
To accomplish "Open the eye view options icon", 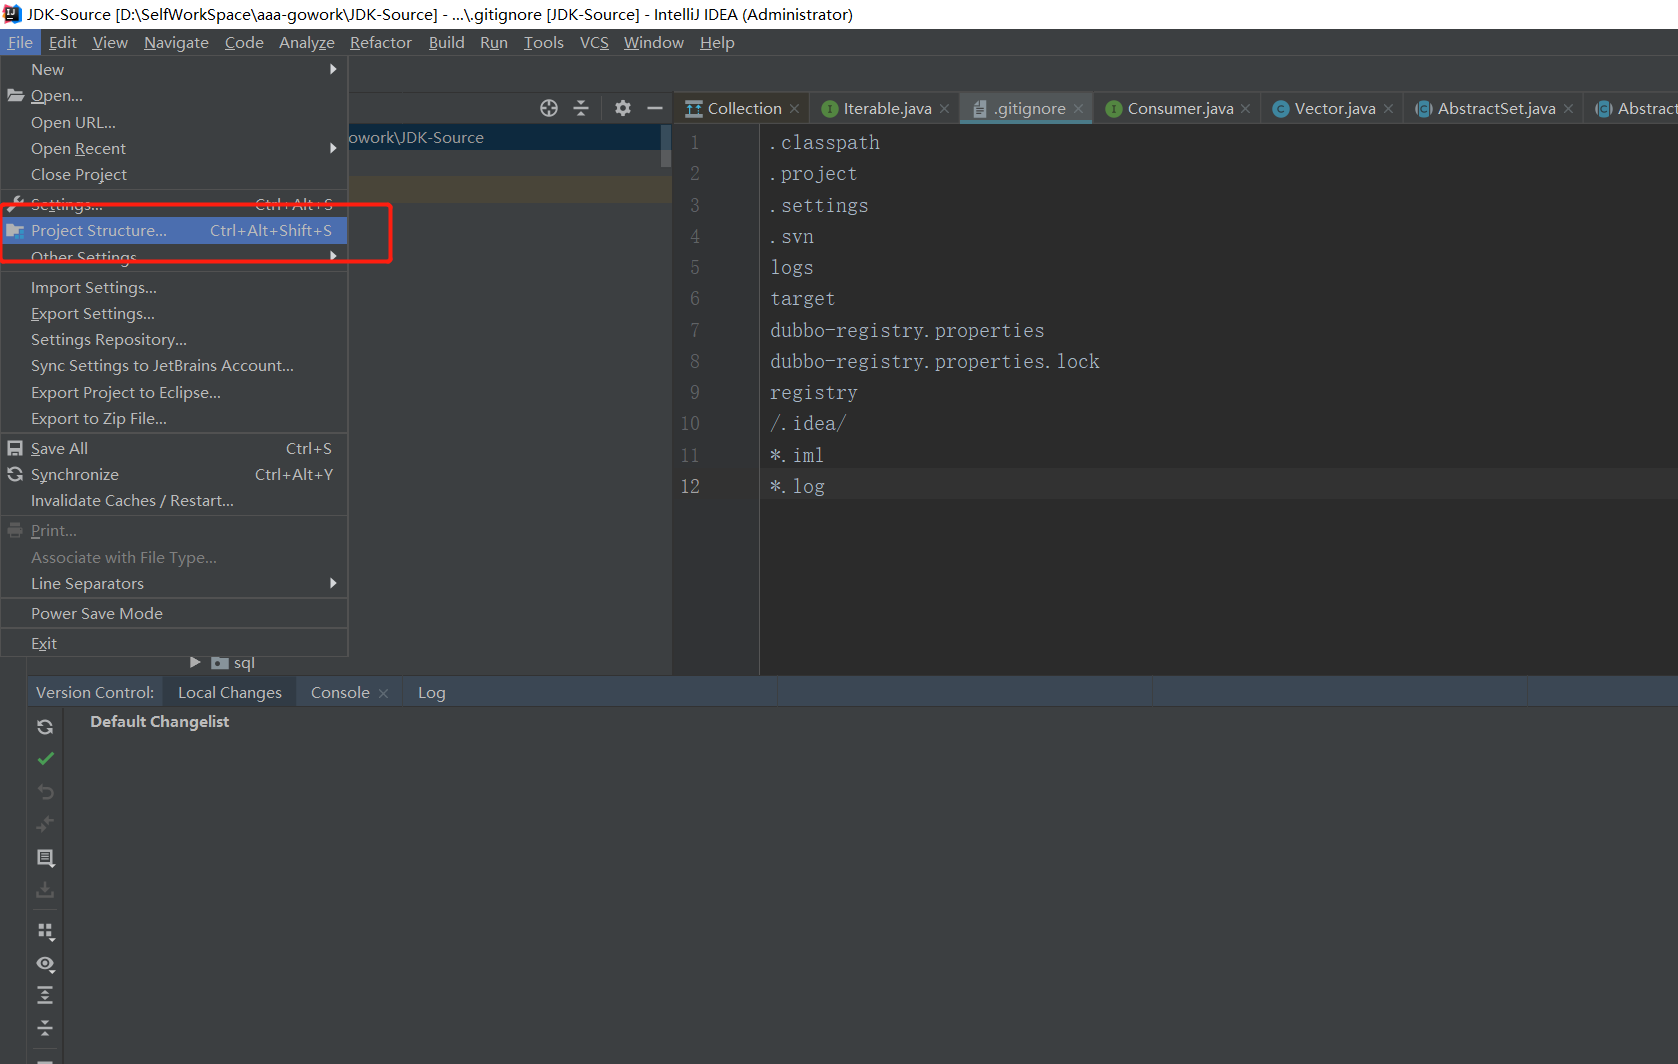I will click(x=45, y=964).
